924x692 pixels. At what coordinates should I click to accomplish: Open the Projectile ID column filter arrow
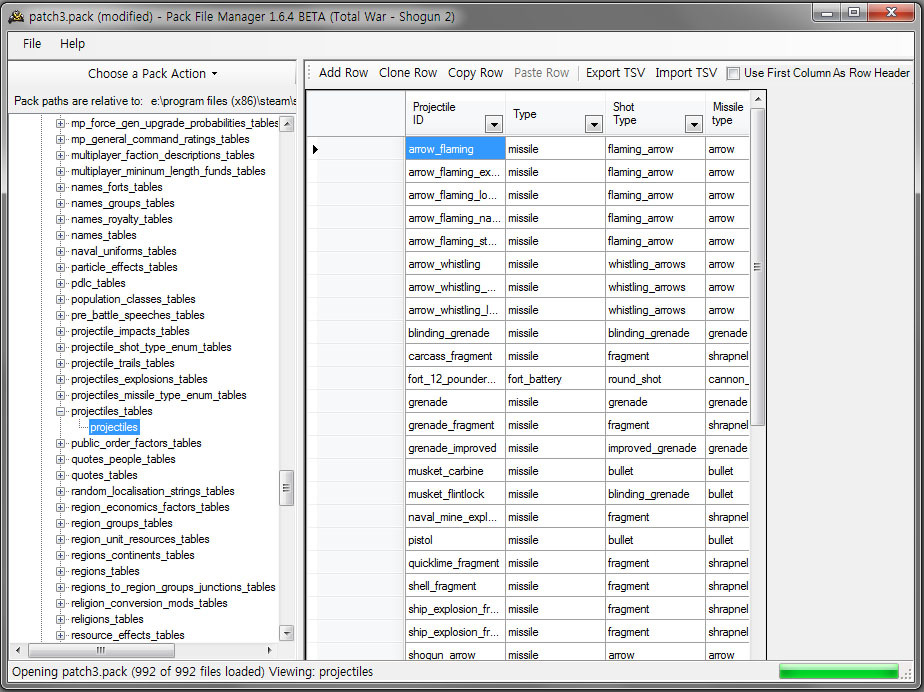pos(493,124)
